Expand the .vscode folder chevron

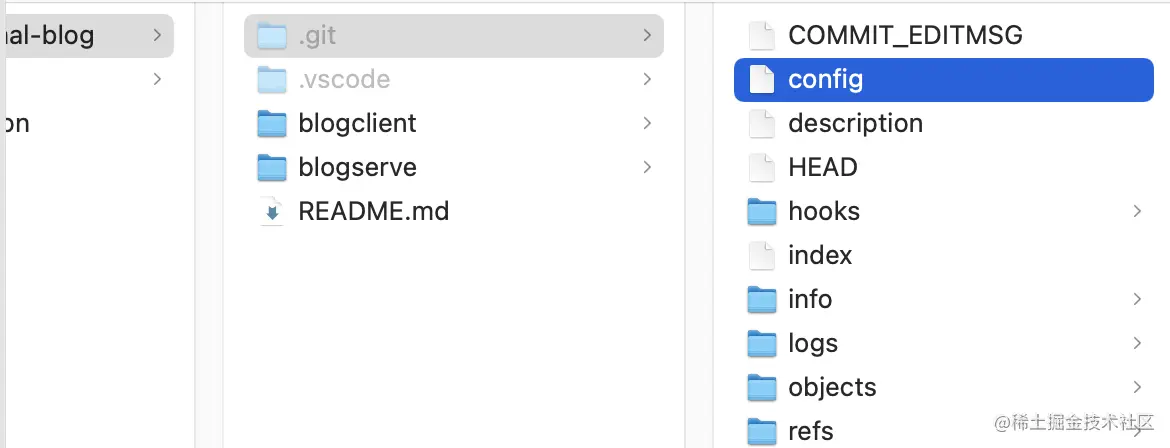[x=647, y=79]
